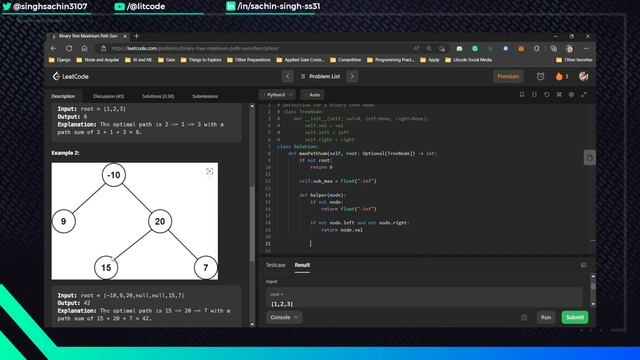The width and height of the screenshot is (640, 360).
Task: Click the streak flame icon
Action: click(x=559, y=76)
